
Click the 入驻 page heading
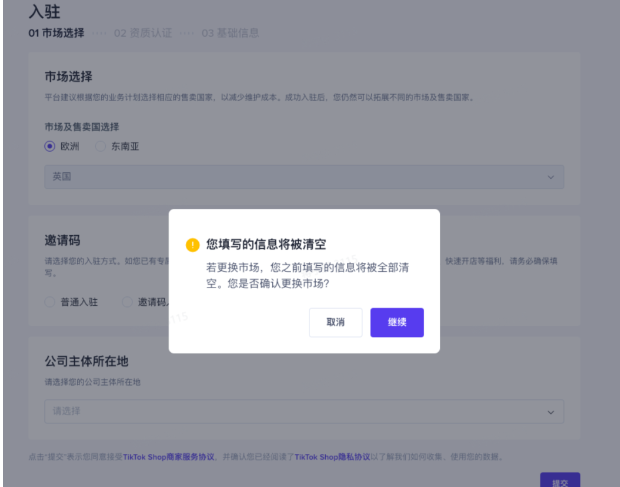click(45, 13)
